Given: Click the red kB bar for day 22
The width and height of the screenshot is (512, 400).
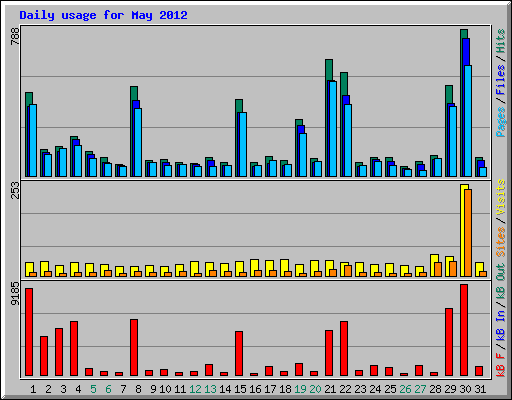Looking at the screenshot, I should 344,348.
